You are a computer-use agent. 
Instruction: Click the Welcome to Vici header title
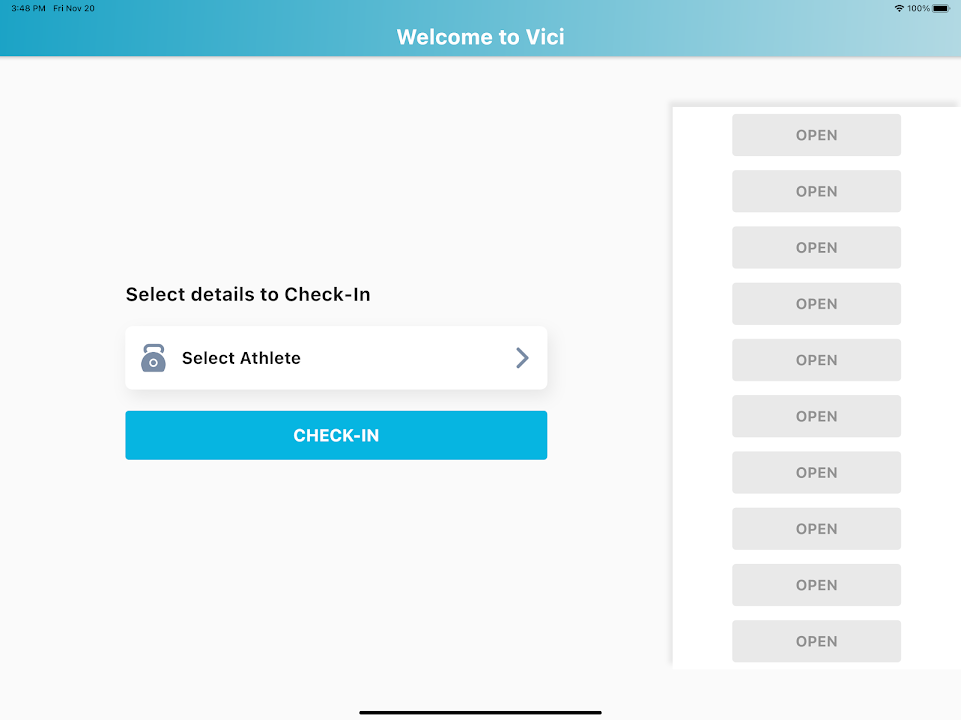click(480, 37)
